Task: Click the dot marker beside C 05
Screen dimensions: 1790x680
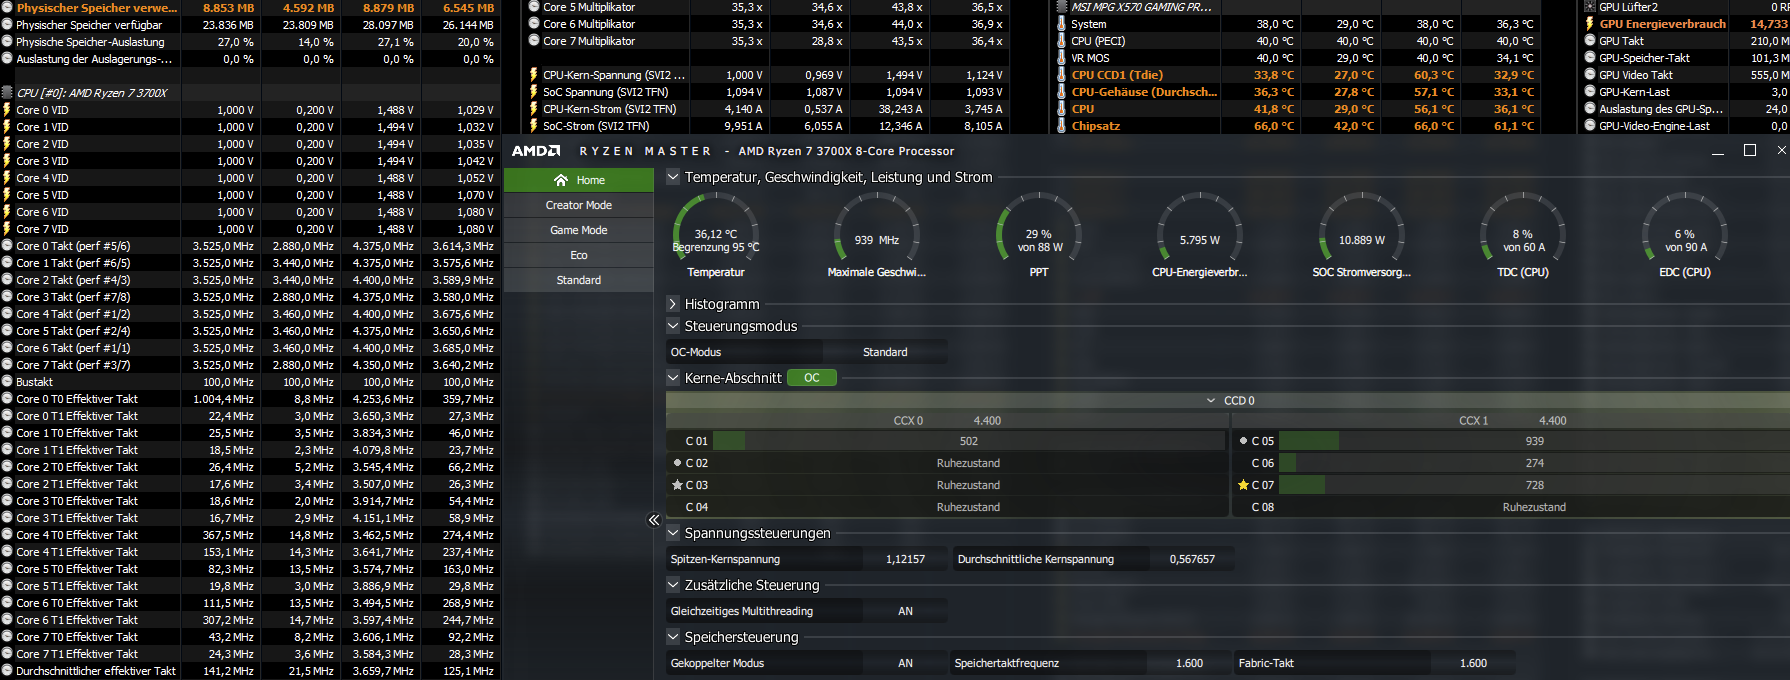Action: coord(1243,440)
